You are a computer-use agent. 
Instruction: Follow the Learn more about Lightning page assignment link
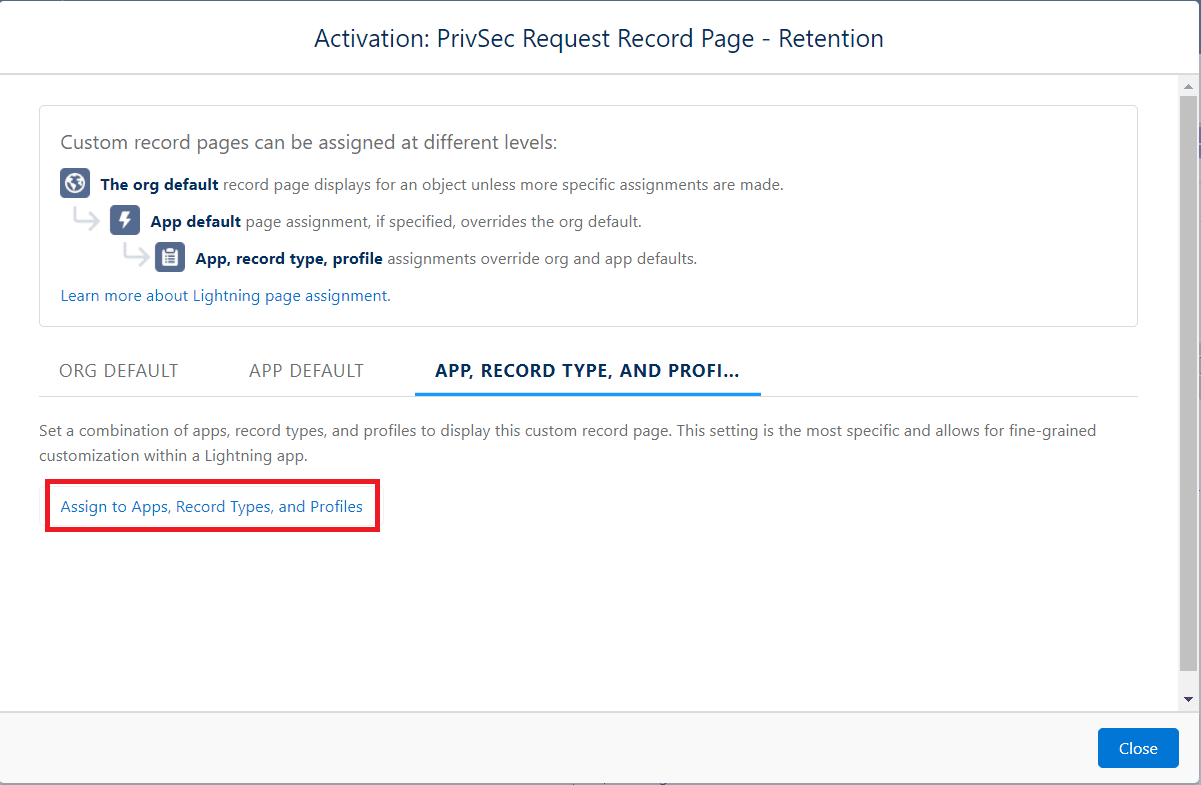click(x=225, y=296)
